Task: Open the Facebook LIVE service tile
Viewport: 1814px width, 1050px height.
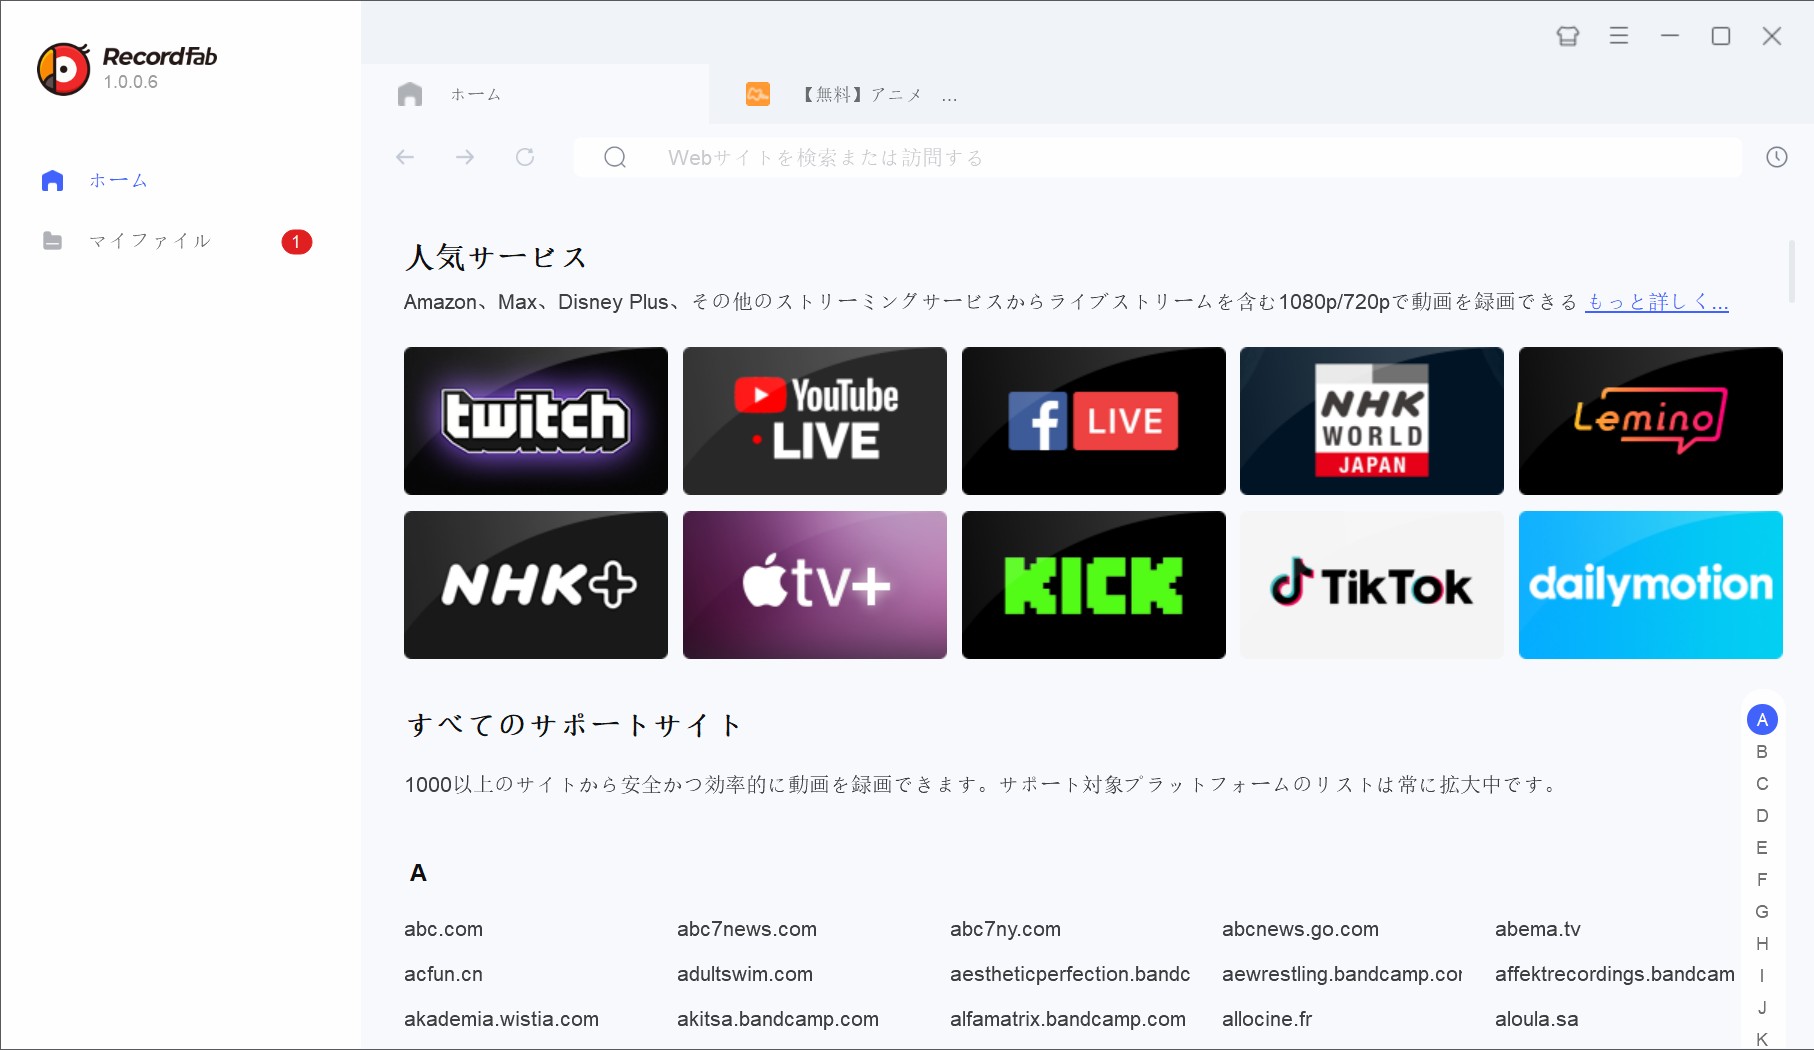Action: 1094,421
